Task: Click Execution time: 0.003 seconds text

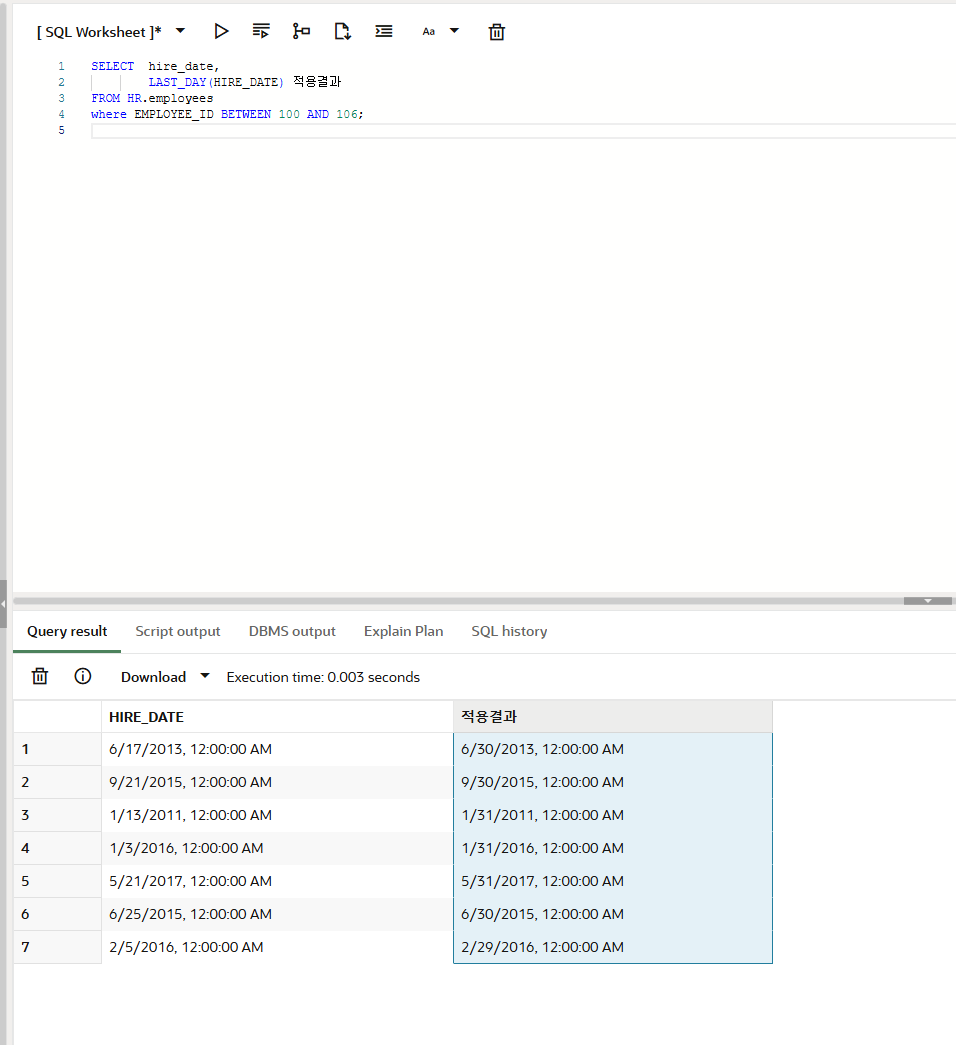Action: [x=323, y=677]
